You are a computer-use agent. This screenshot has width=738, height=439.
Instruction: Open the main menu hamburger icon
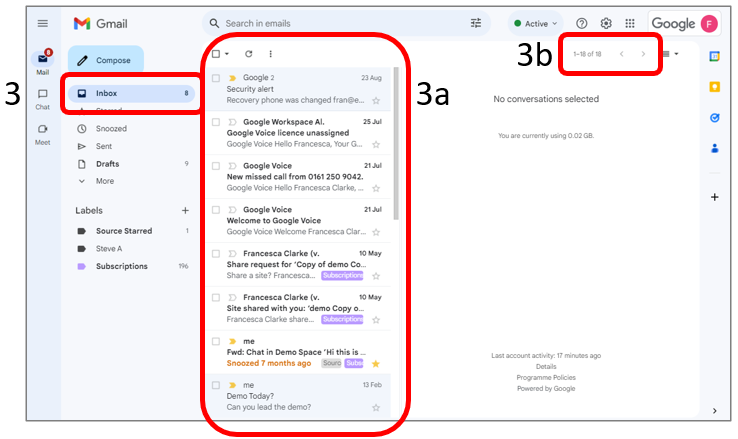[42, 24]
